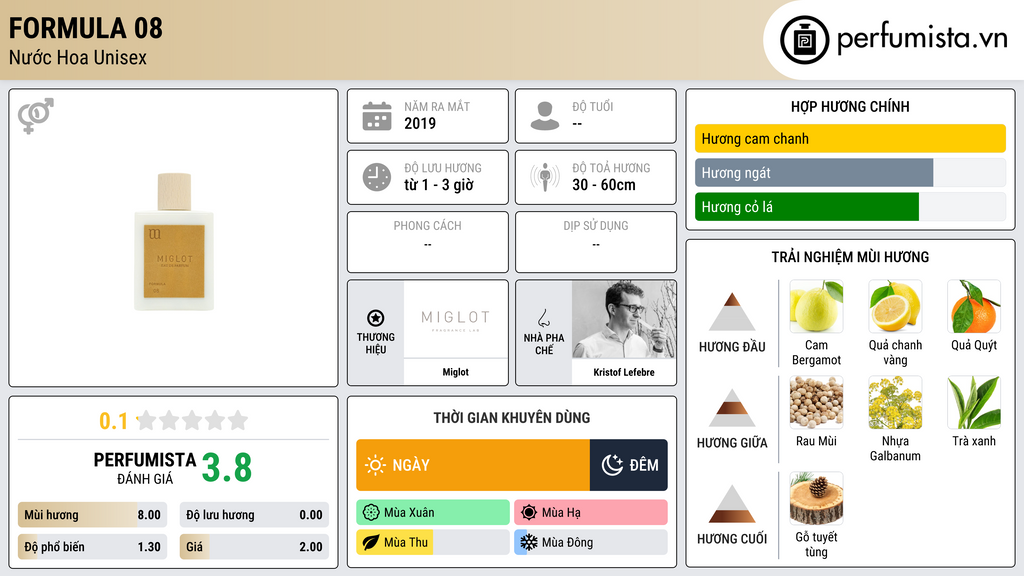
Task: Open the Quả chanh vàng note image
Action: click(x=895, y=307)
